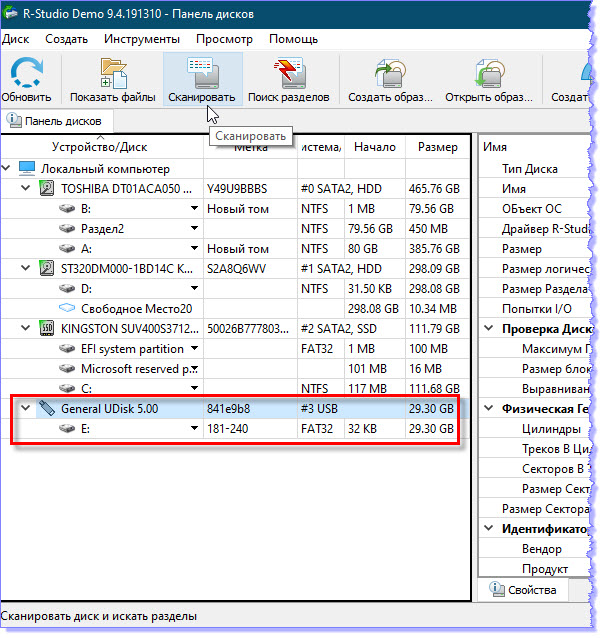Select the TOSHIBA DT01ACA050 drive icon
Viewport: 604px width, 638px height.
click(x=47, y=189)
